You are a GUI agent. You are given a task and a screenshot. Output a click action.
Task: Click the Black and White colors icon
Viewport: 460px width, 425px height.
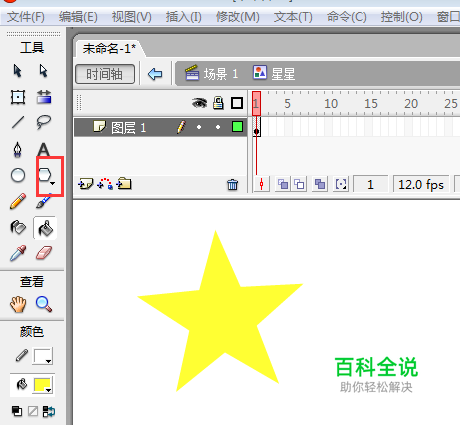coord(17,411)
